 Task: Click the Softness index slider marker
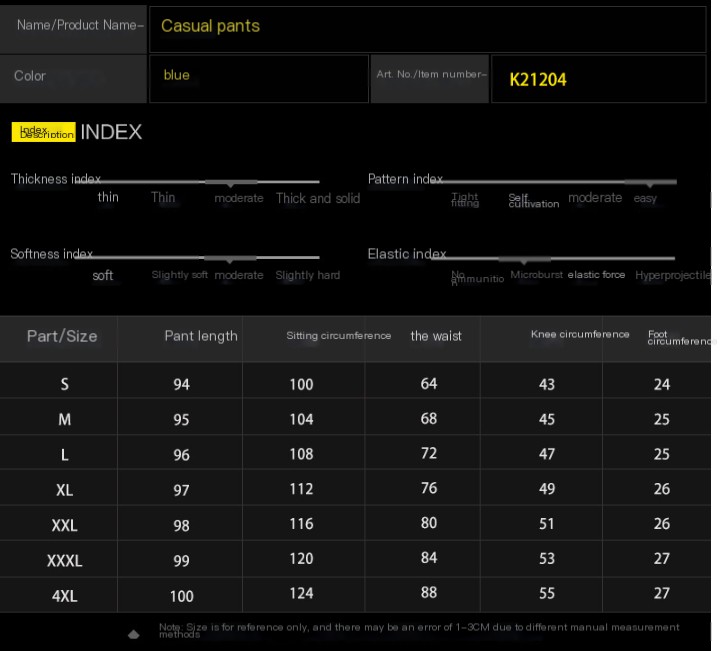tap(231, 258)
